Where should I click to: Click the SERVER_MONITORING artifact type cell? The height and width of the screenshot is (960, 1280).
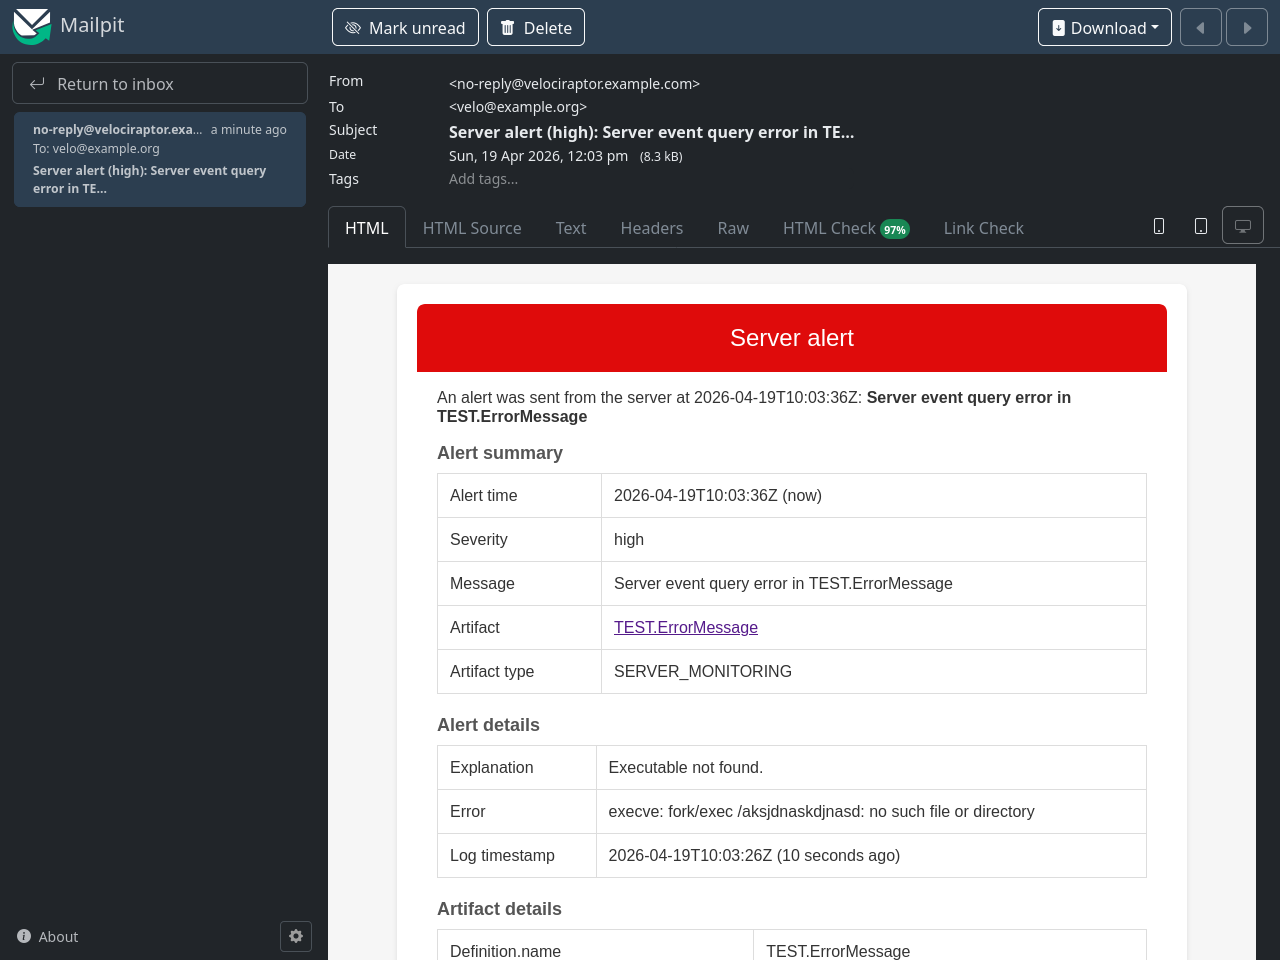(874, 671)
